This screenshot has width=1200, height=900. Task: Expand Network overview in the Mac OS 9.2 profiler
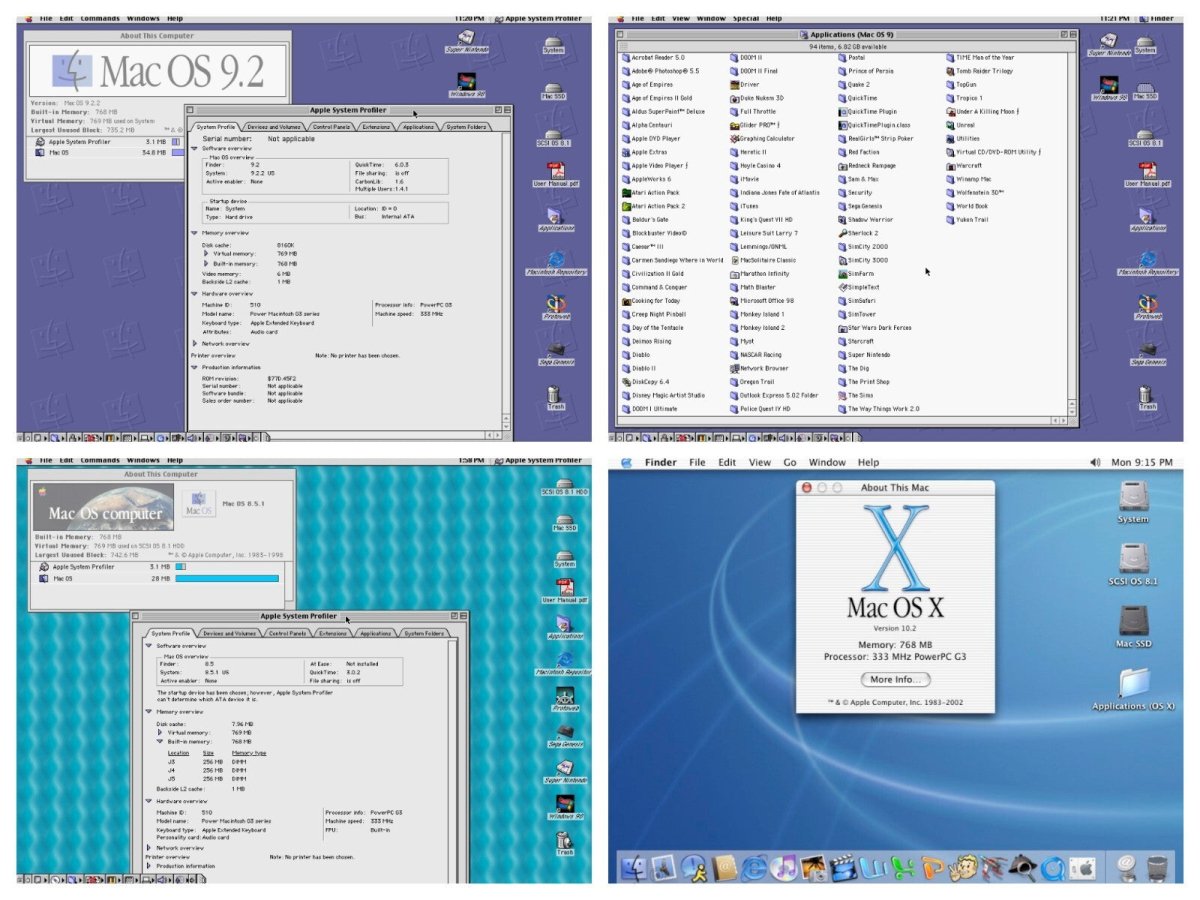(194, 343)
